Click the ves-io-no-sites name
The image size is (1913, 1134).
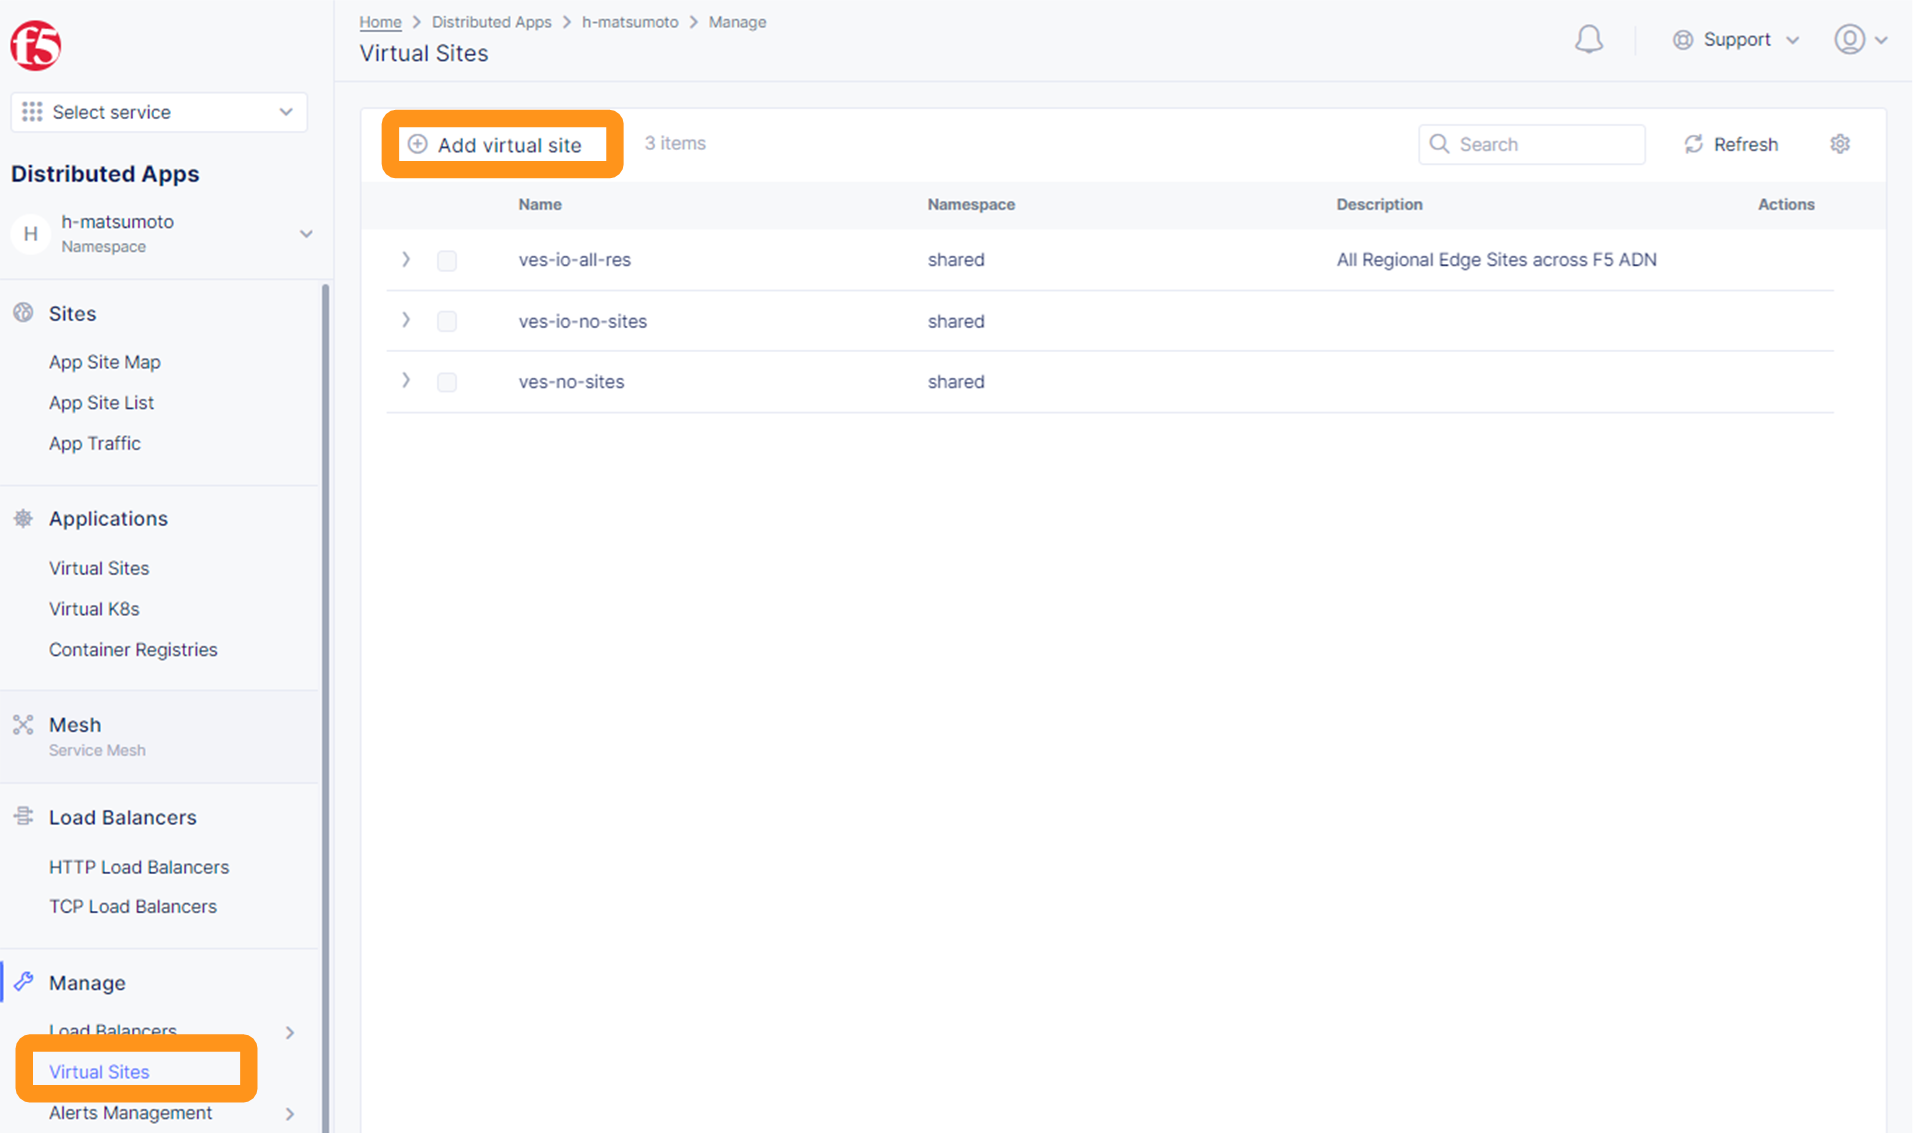pos(582,321)
